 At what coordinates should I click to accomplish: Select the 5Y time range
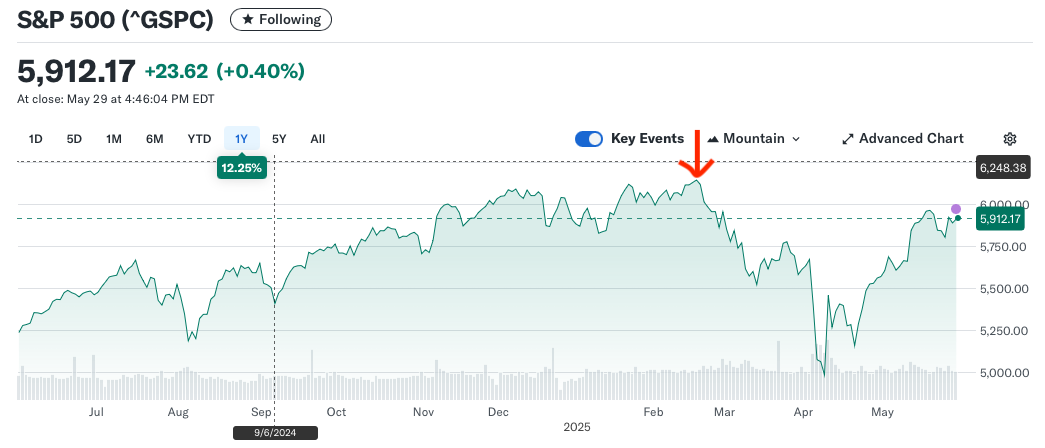click(x=279, y=139)
